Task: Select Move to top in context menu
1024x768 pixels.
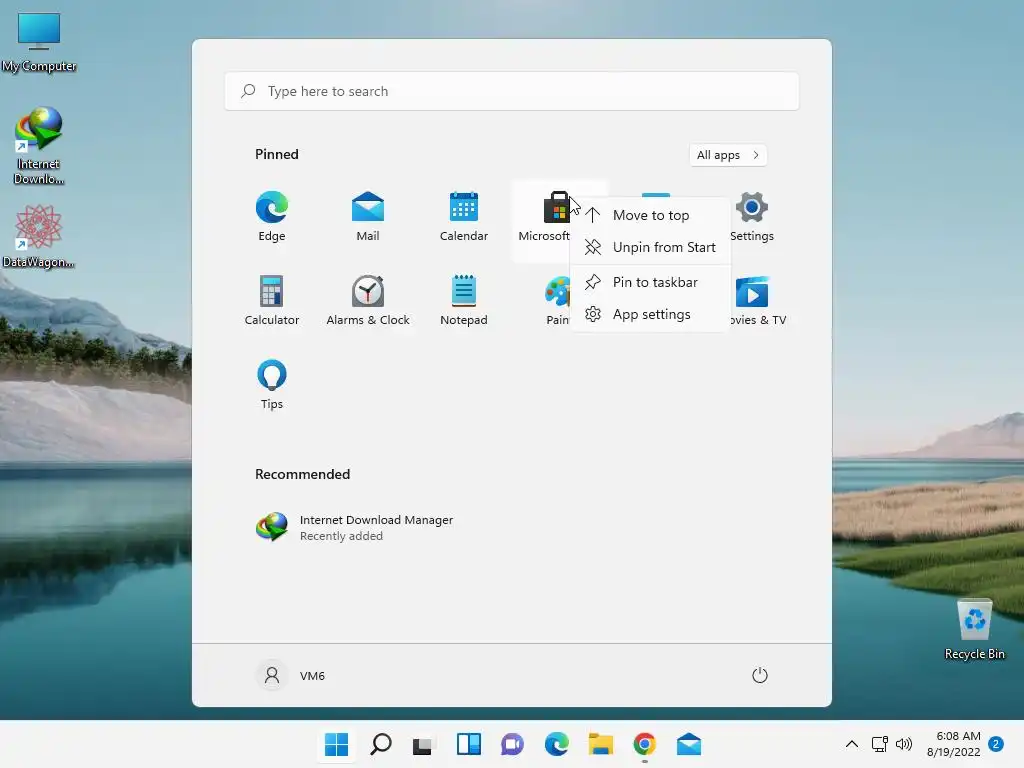Action: 650,215
